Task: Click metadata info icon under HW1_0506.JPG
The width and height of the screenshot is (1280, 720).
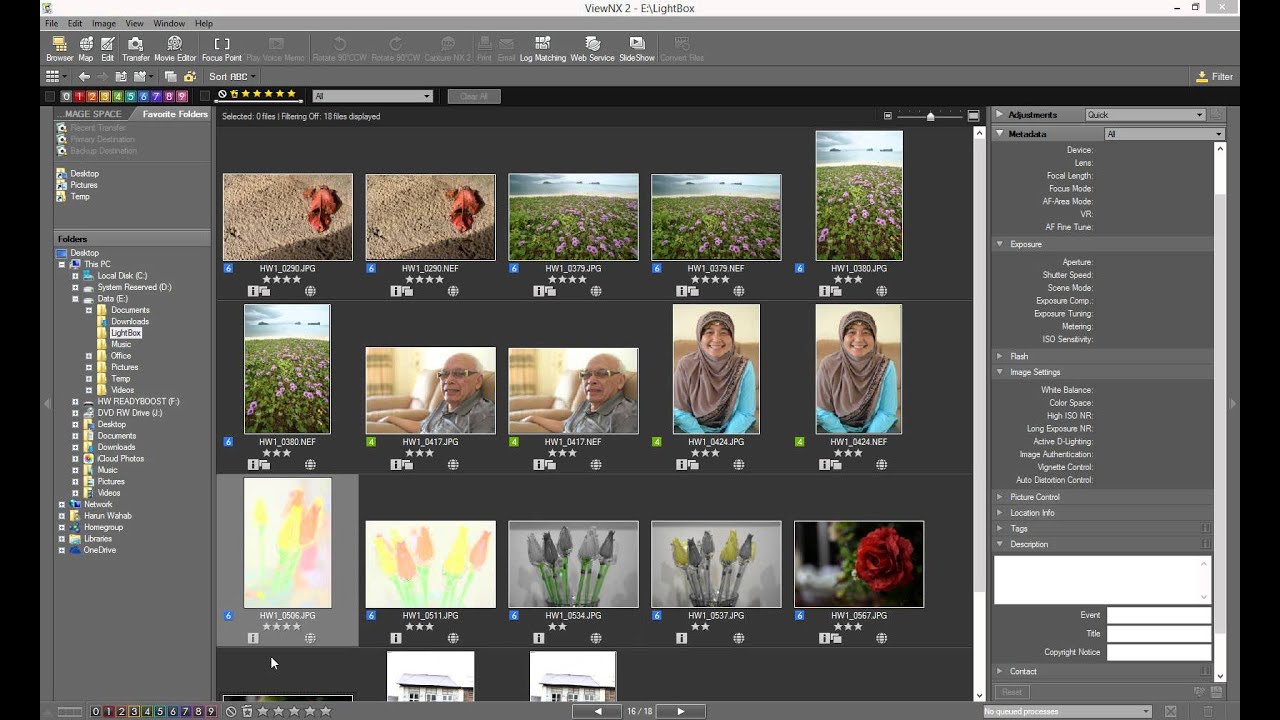Action: tap(253, 638)
